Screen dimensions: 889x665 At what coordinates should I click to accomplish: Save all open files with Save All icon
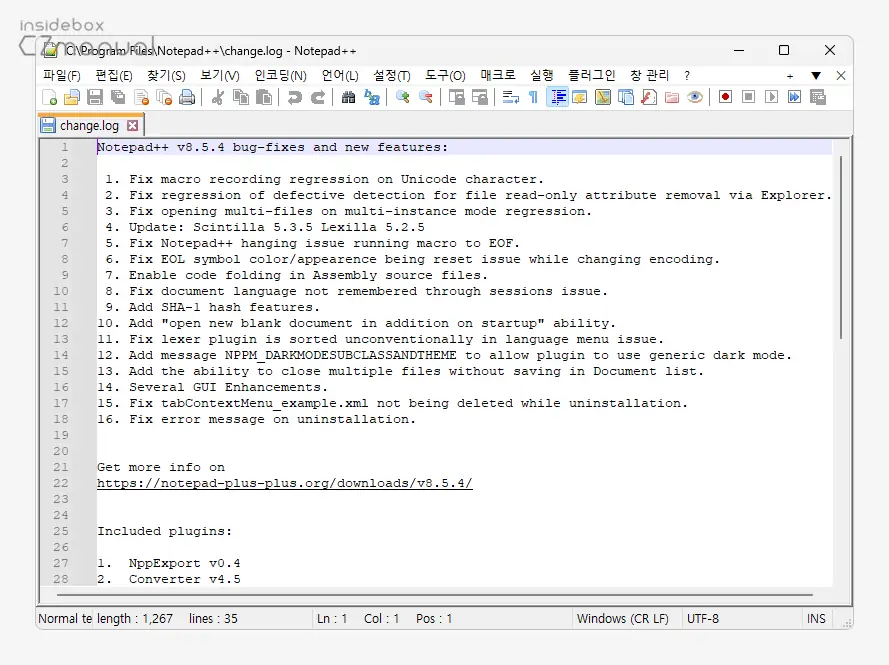117,97
